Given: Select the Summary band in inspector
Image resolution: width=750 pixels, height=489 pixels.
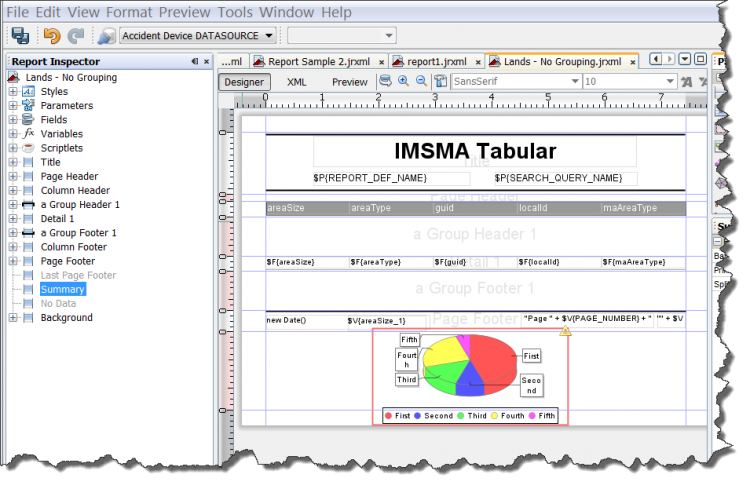Looking at the screenshot, I should point(62,289).
